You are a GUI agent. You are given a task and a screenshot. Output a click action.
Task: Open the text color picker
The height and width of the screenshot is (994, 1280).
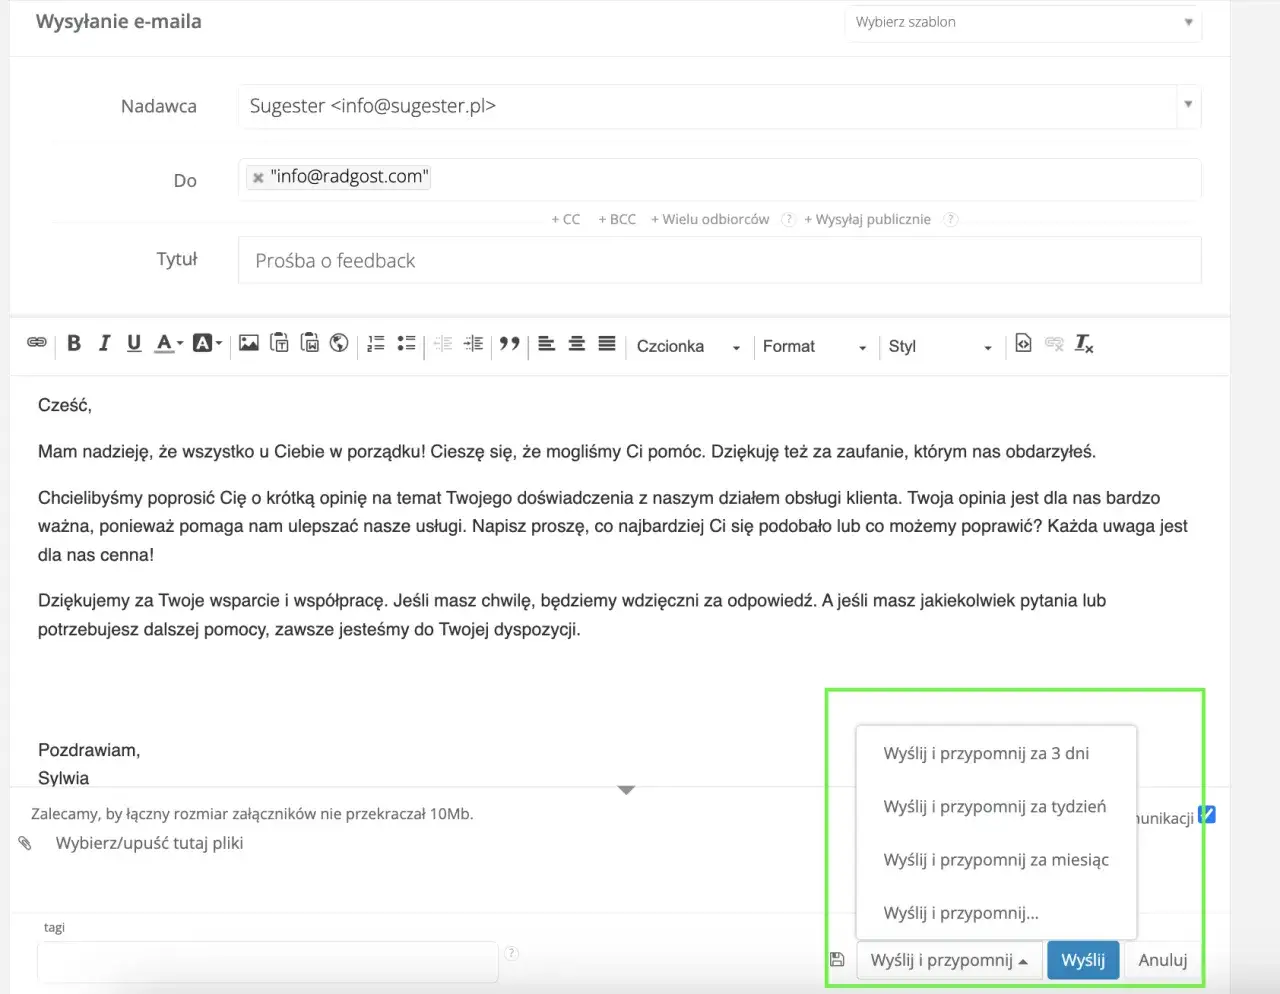(x=168, y=344)
